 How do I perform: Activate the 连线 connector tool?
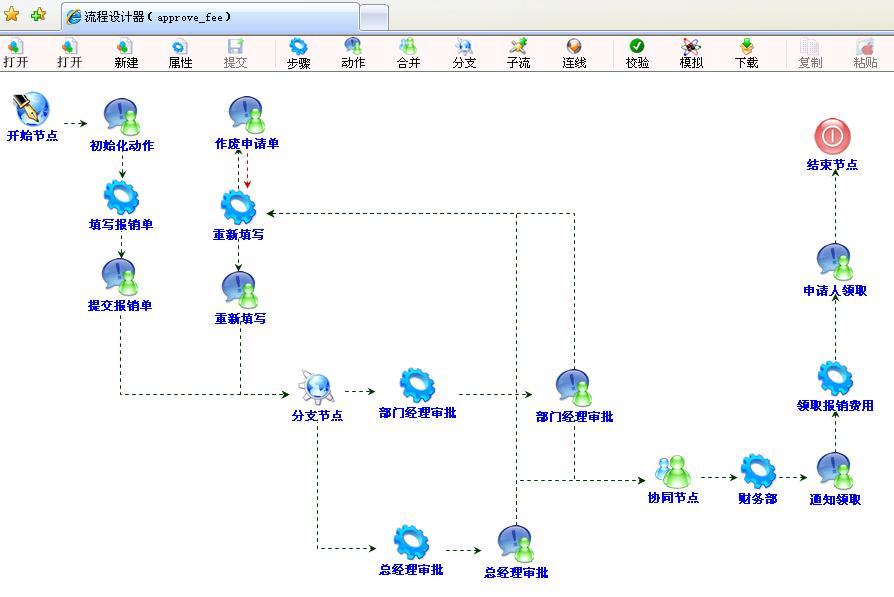tap(574, 53)
